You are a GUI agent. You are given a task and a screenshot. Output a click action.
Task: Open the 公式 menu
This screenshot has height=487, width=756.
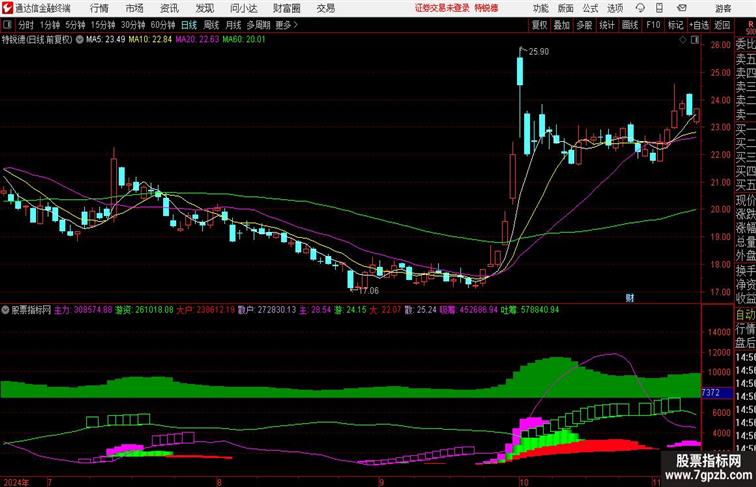[590, 8]
